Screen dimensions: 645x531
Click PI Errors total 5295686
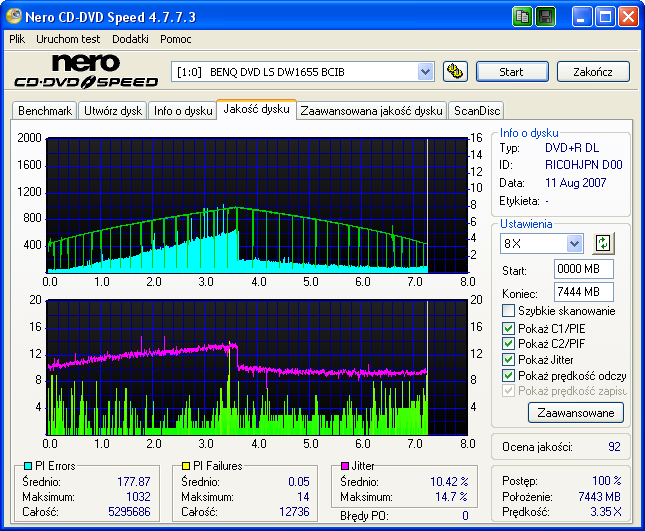click(x=129, y=512)
